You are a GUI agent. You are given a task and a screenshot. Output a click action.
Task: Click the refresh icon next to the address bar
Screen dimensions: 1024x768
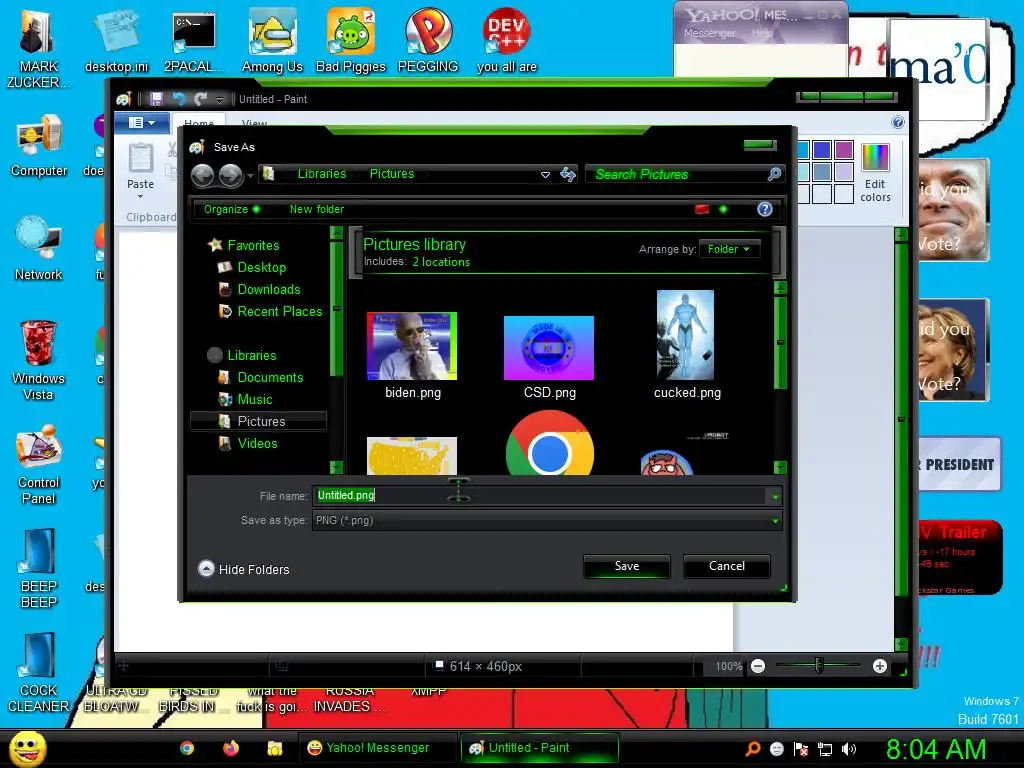568,174
